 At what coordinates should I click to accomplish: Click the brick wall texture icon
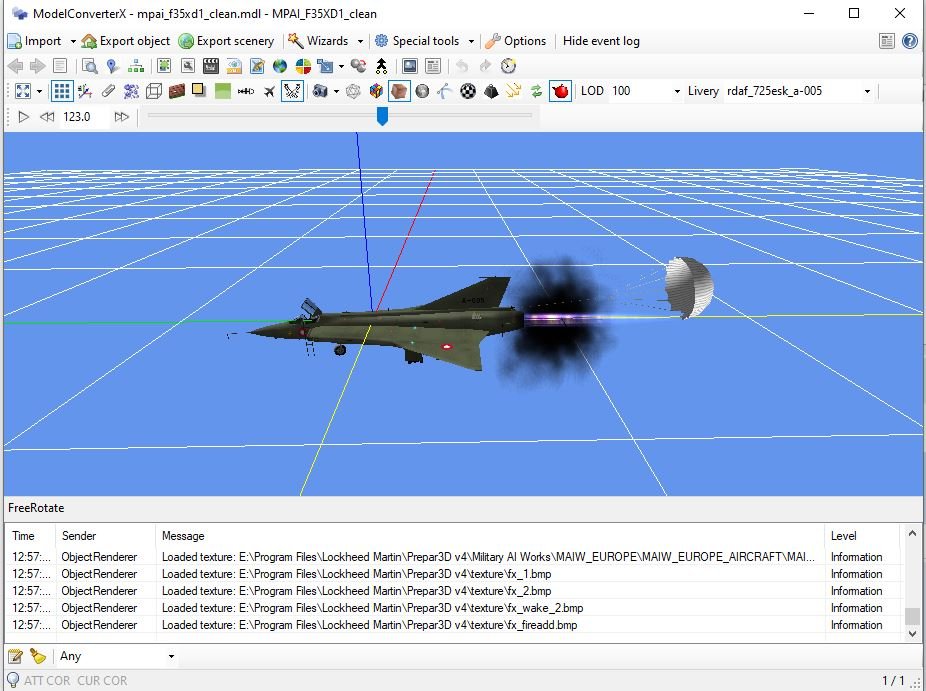tap(177, 91)
